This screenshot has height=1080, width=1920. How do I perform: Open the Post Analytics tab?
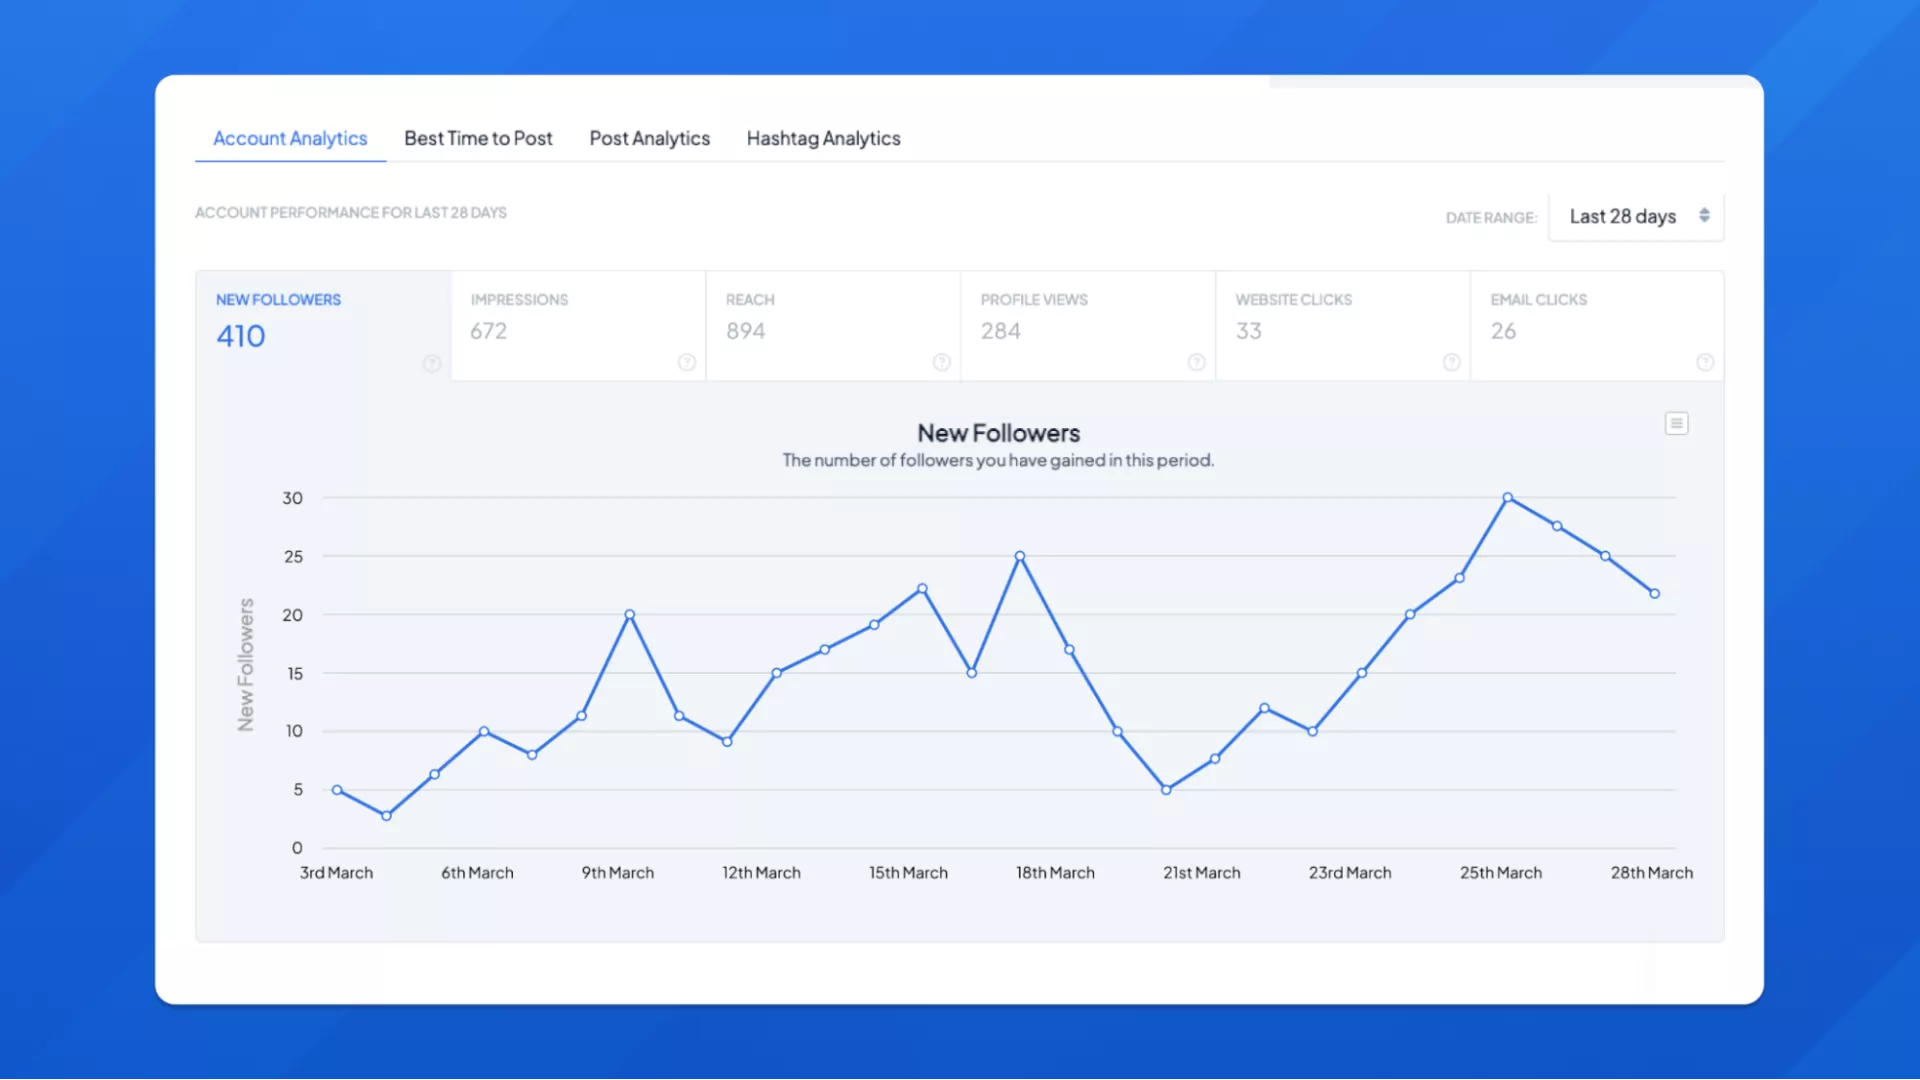pyautogui.click(x=649, y=139)
